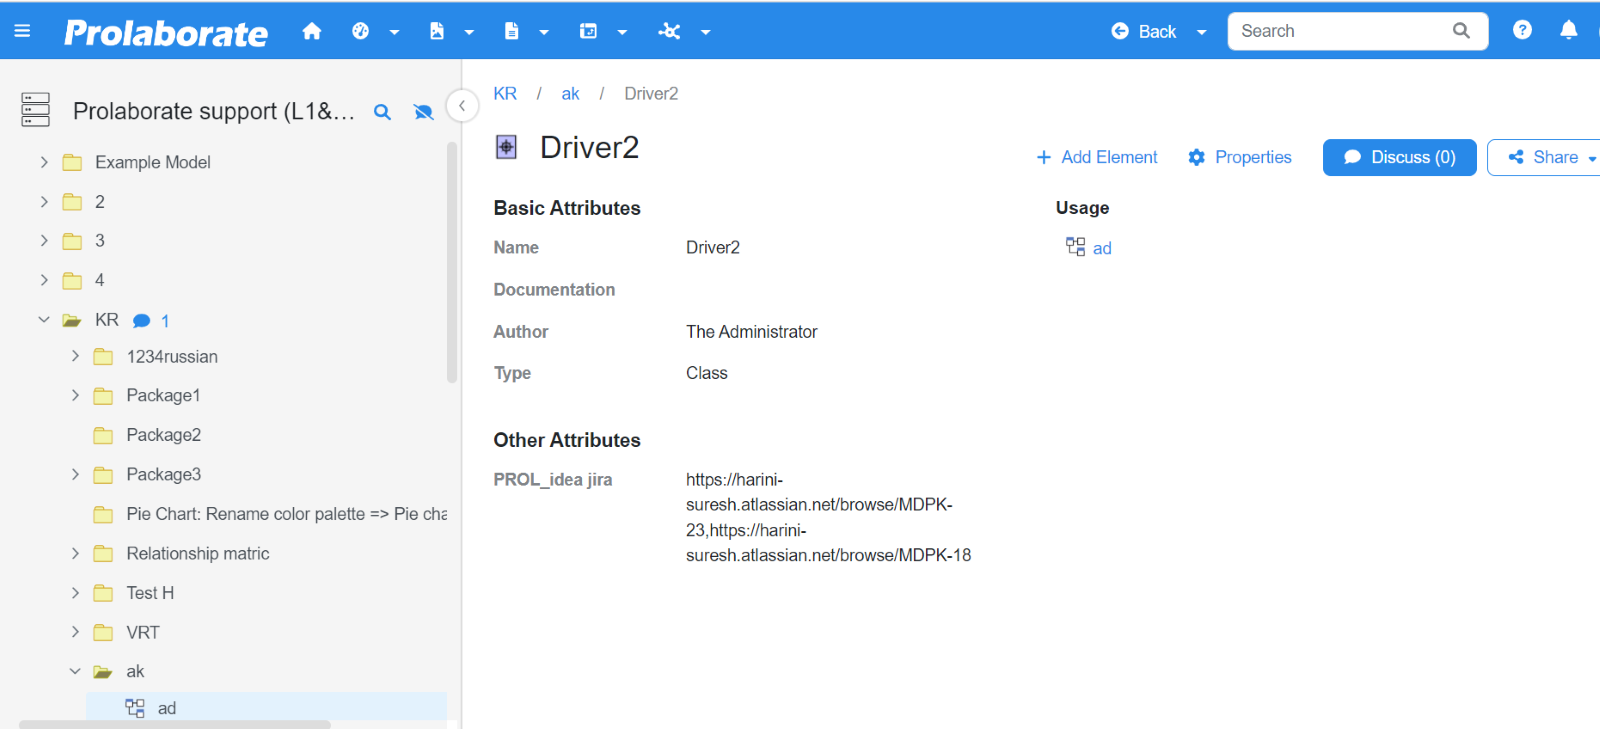Click the Share button

(x=1544, y=157)
